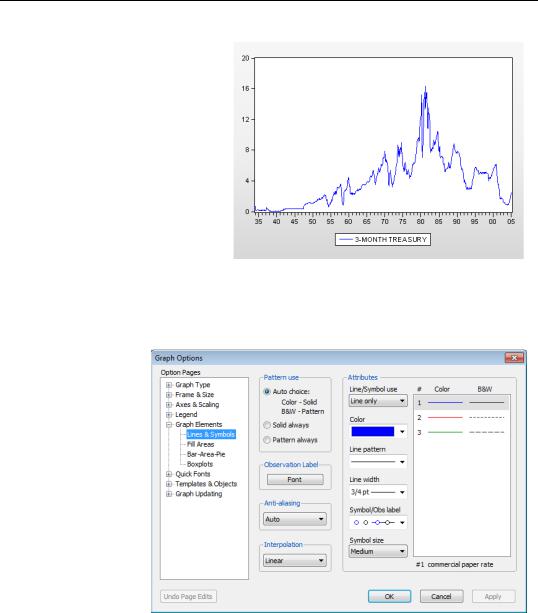Select Graph Updating label in tree

pyautogui.click(x=199, y=494)
